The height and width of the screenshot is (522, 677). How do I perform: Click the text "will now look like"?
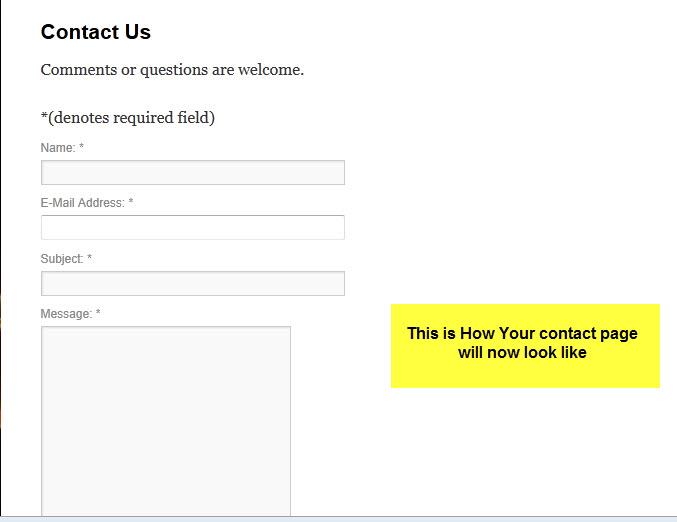(522, 352)
